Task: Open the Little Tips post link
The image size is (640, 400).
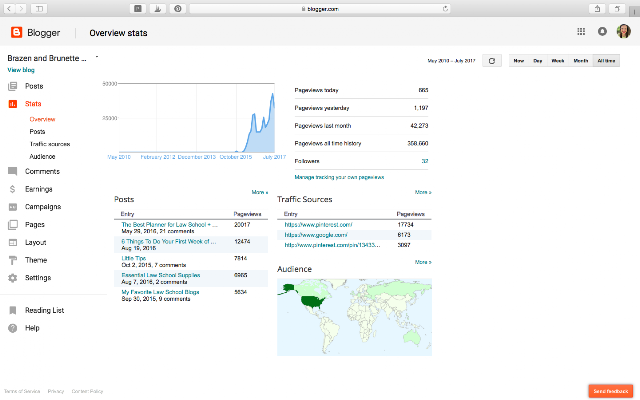Action: click(x=133, y=258)
